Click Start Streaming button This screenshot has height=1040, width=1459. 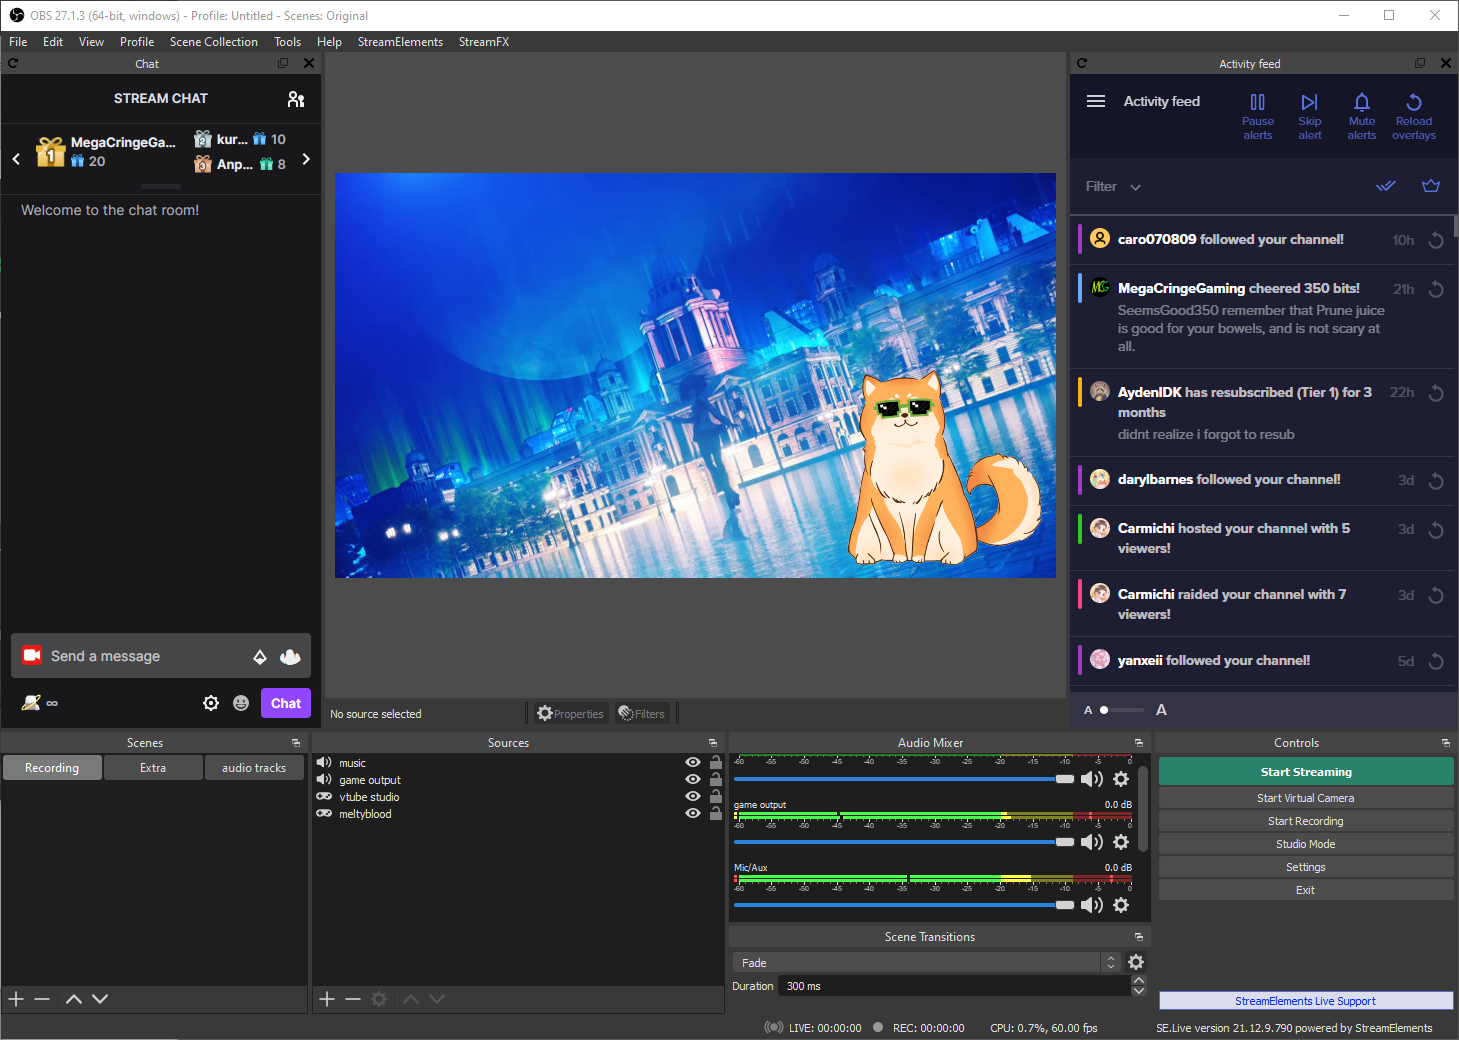(1306, 772)
